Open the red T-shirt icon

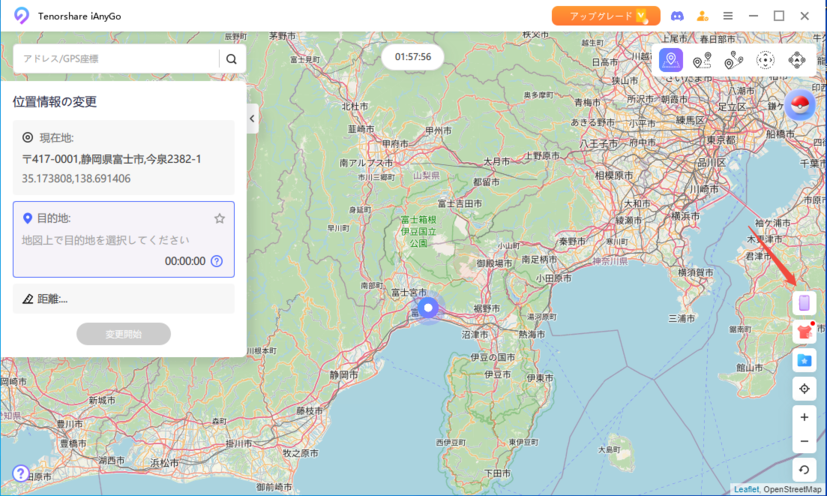tap(804, 331)
